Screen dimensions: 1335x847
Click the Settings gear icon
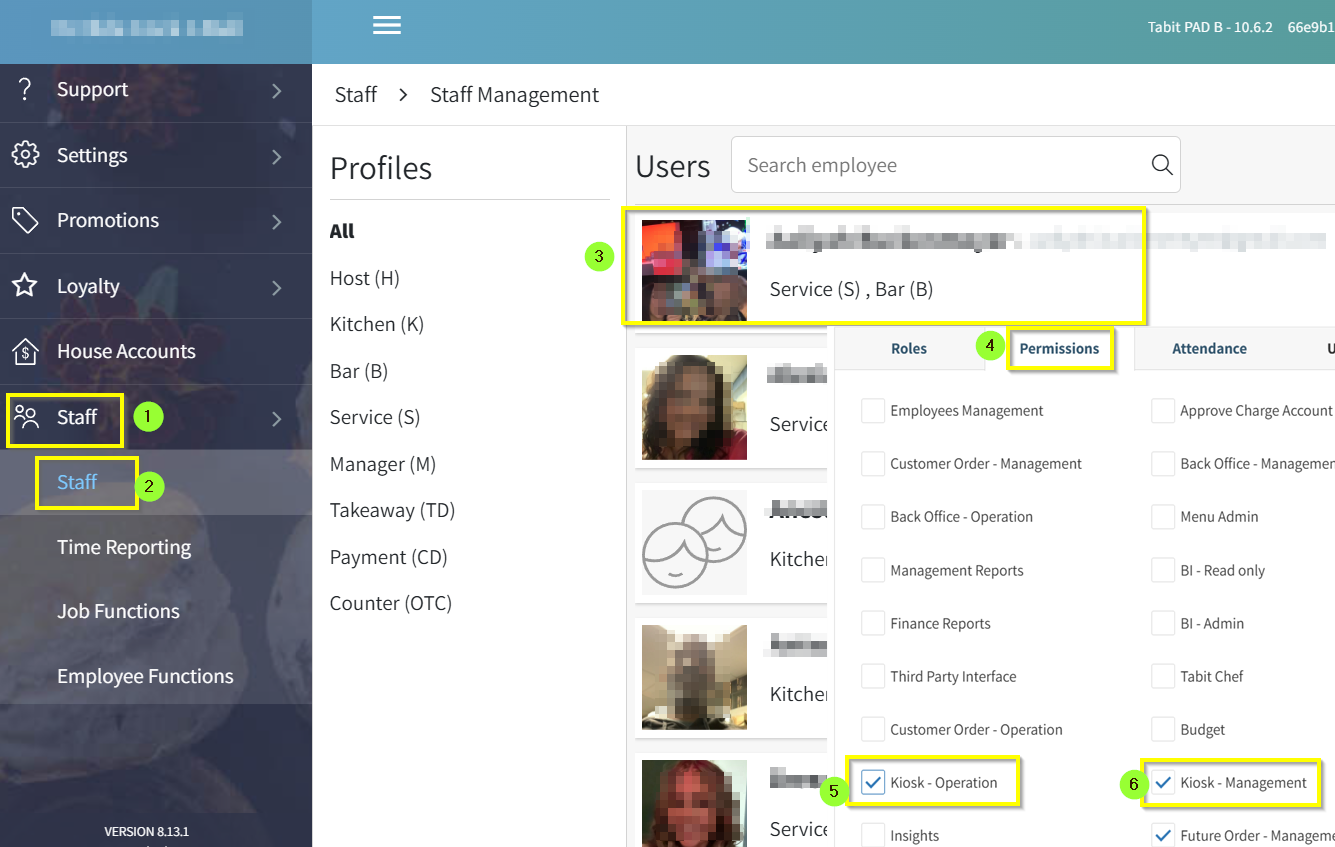(x=25, y=155)
